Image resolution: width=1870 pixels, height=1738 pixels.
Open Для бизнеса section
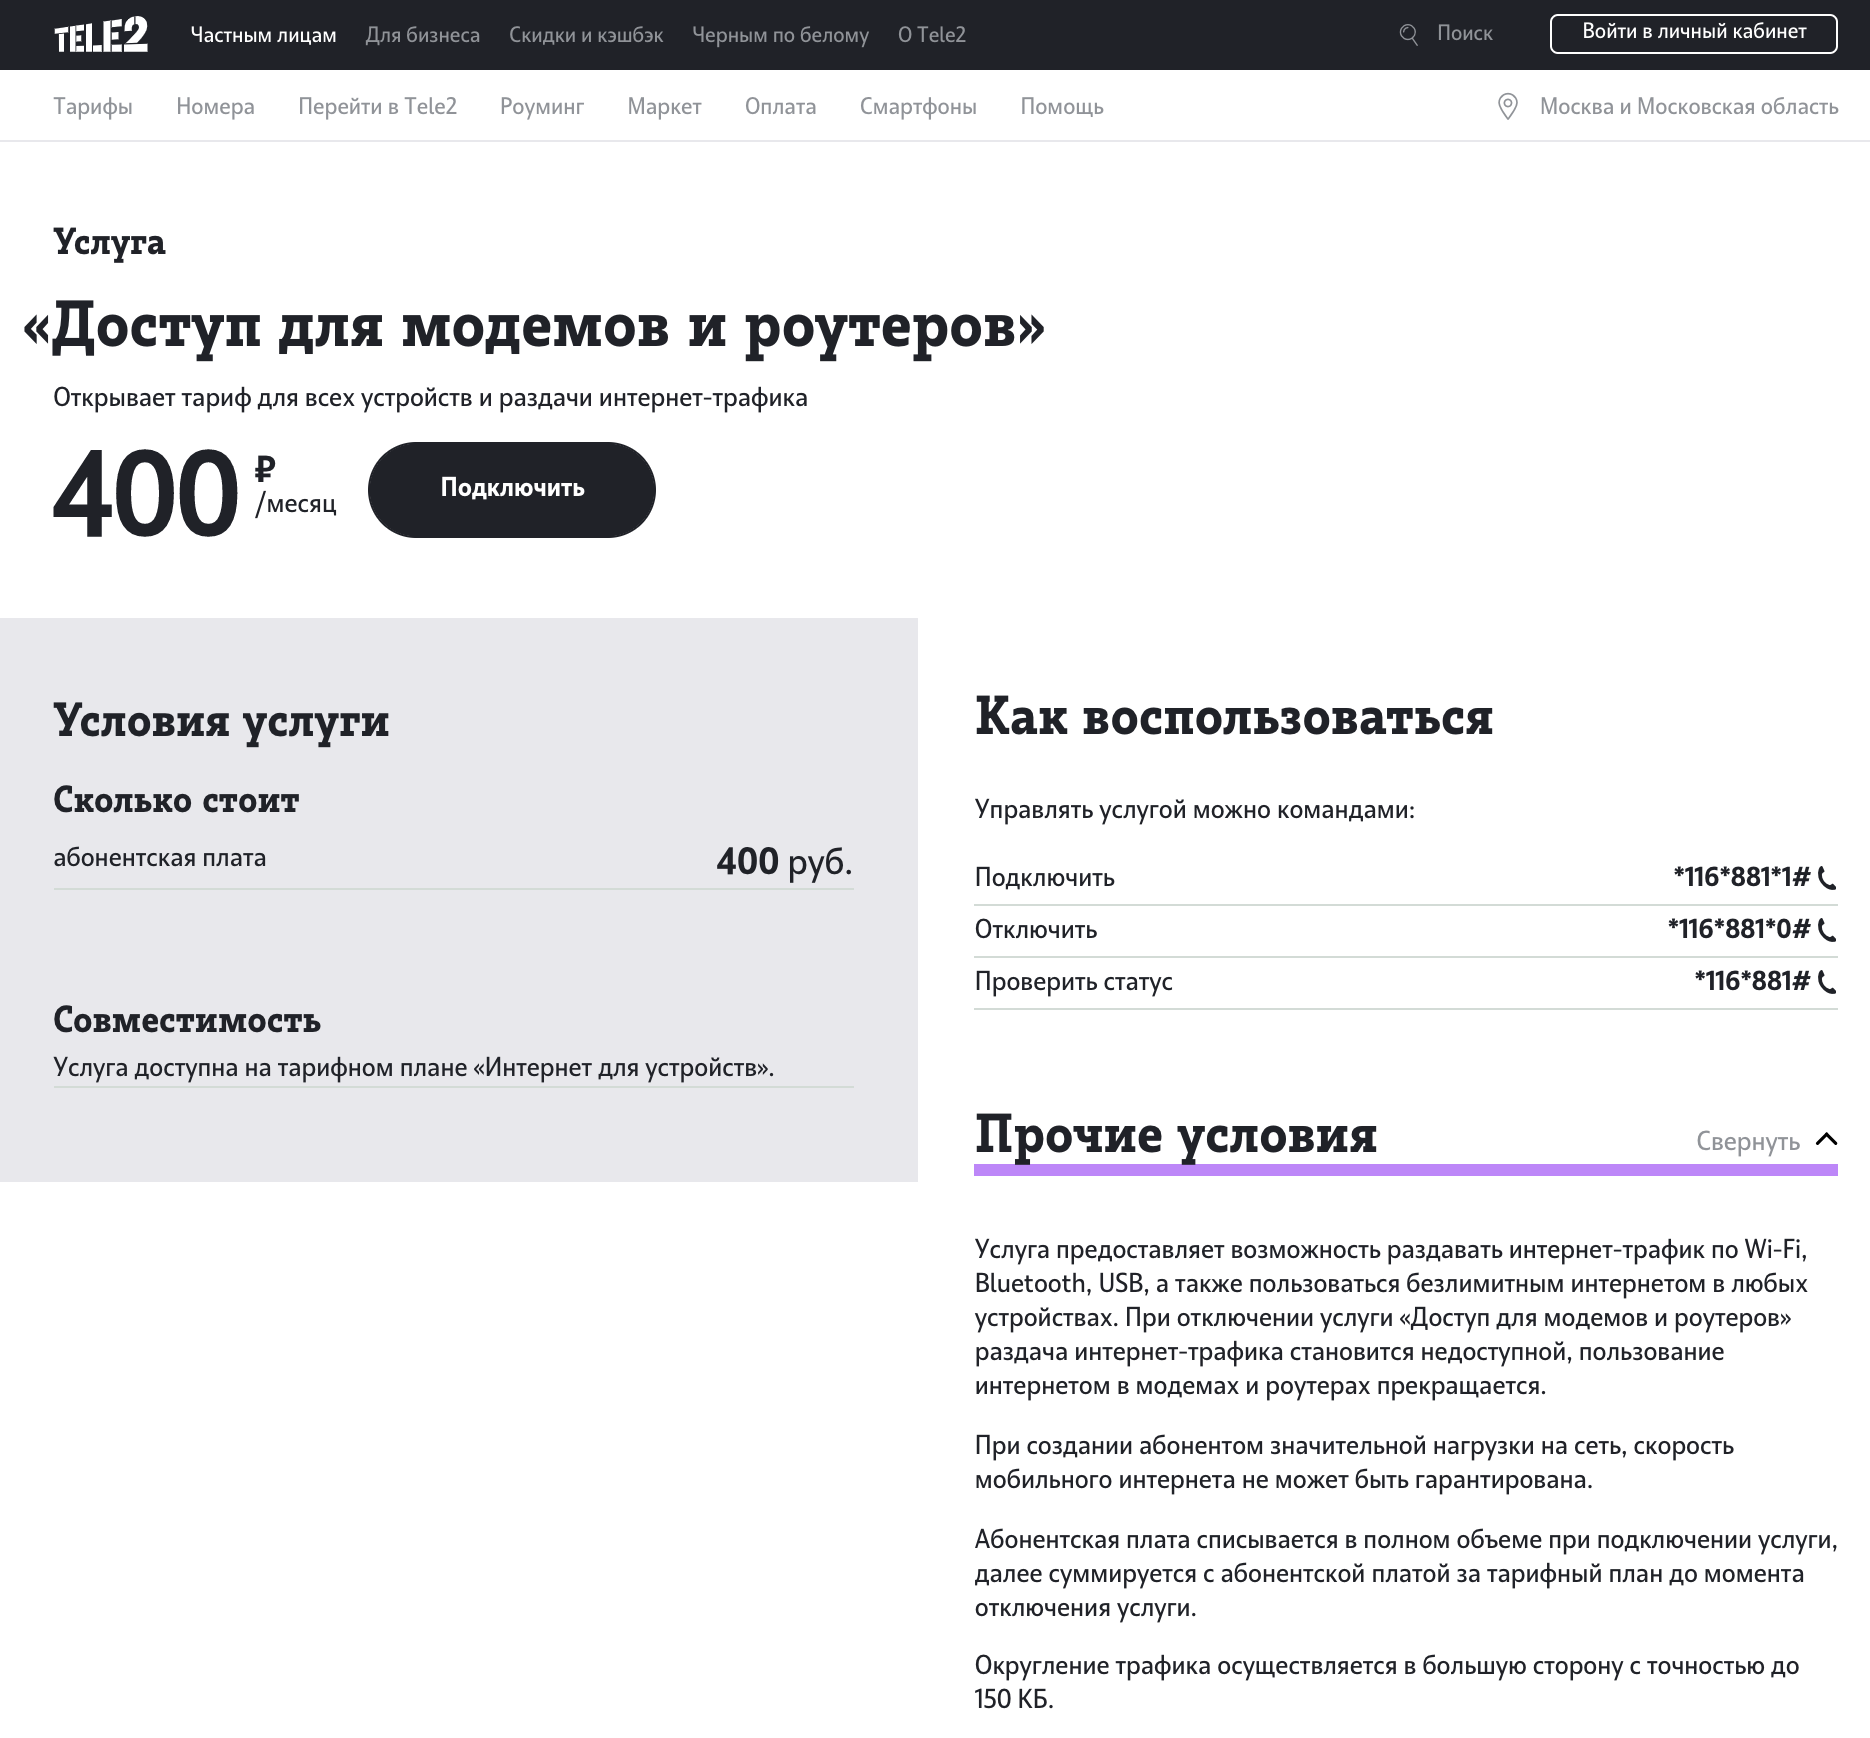point(422,35)
